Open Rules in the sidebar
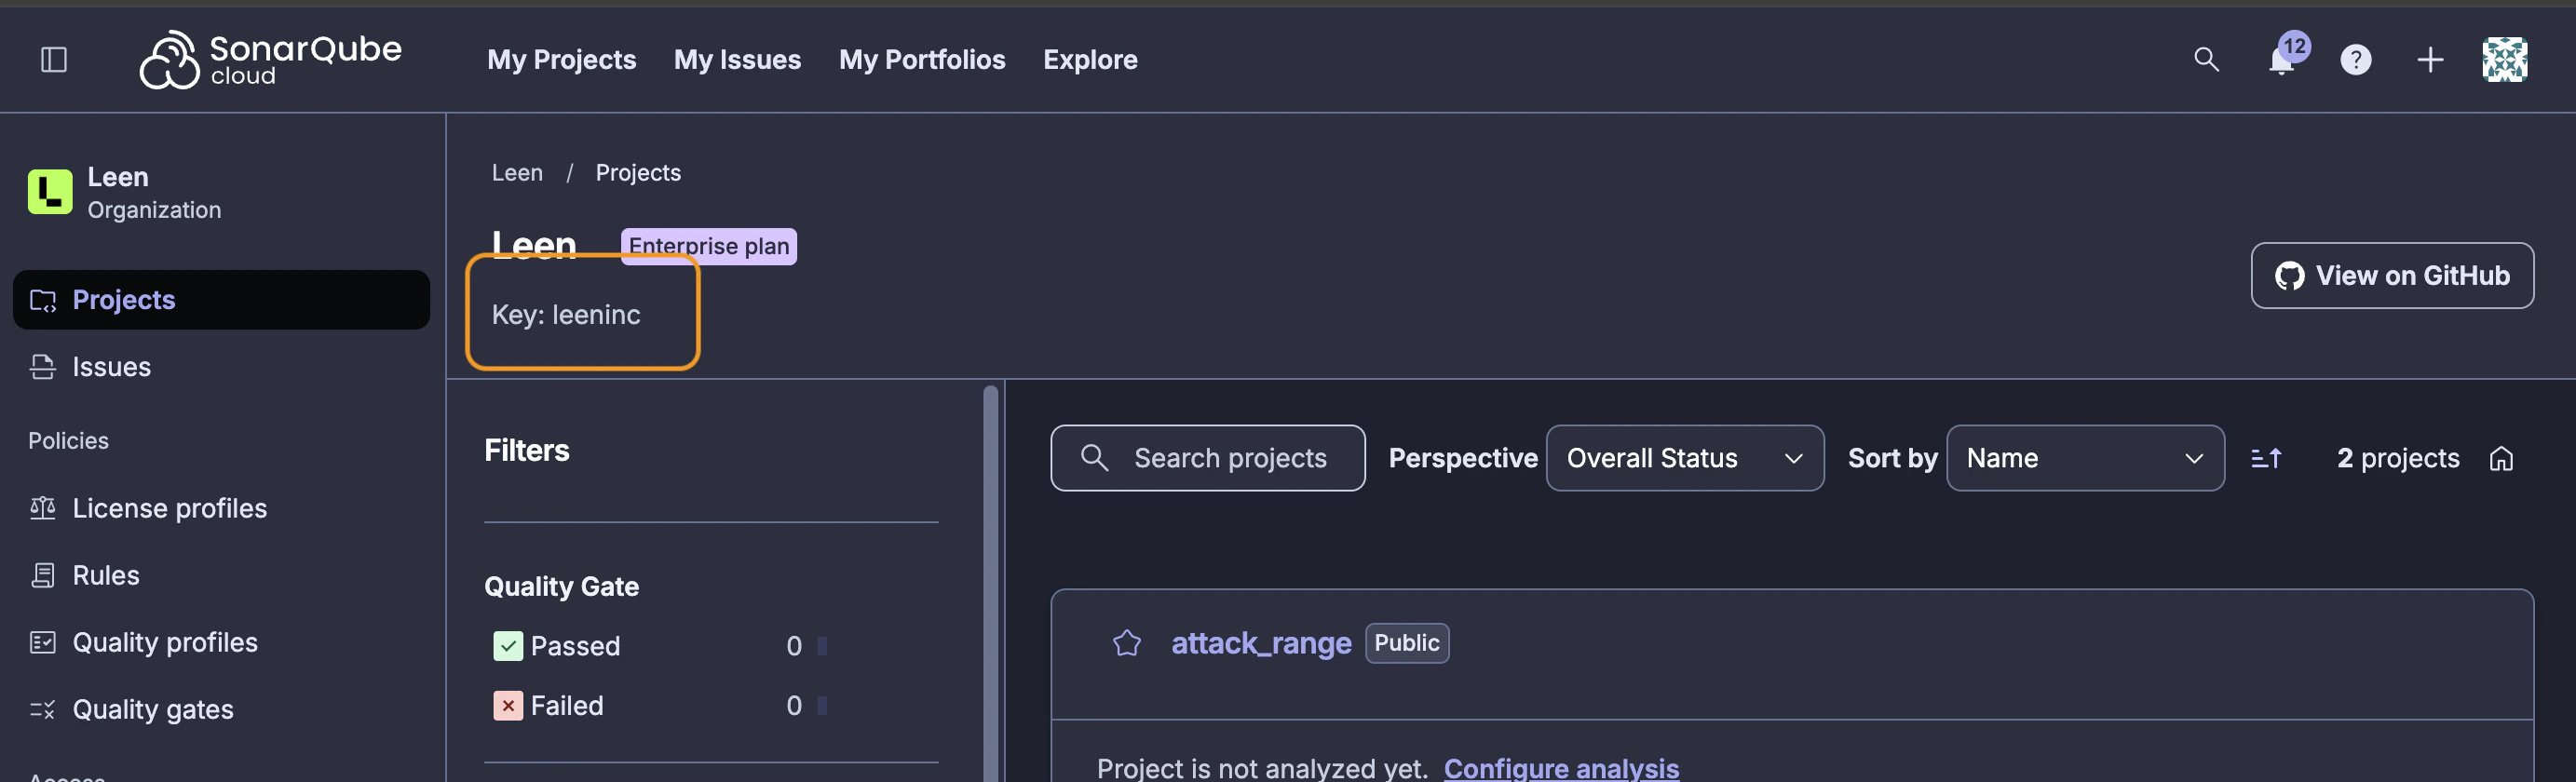2576x782 pixels. coord(221,575)
